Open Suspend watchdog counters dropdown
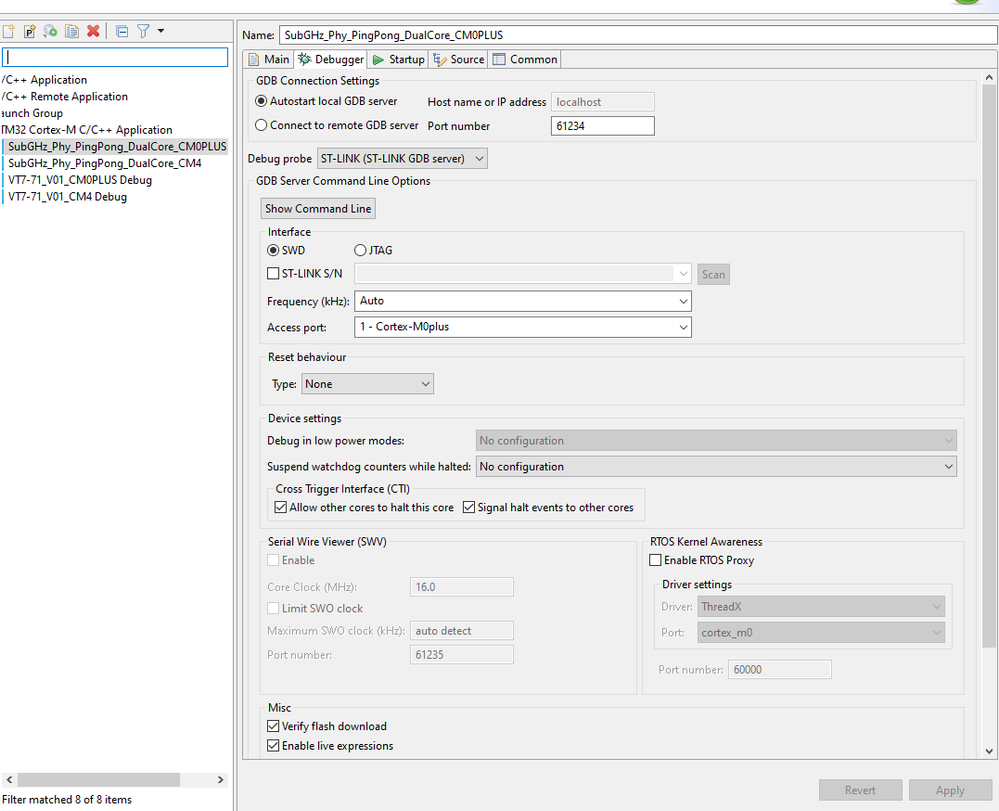This screenshot has width=999, height=811. click(716, 467)
